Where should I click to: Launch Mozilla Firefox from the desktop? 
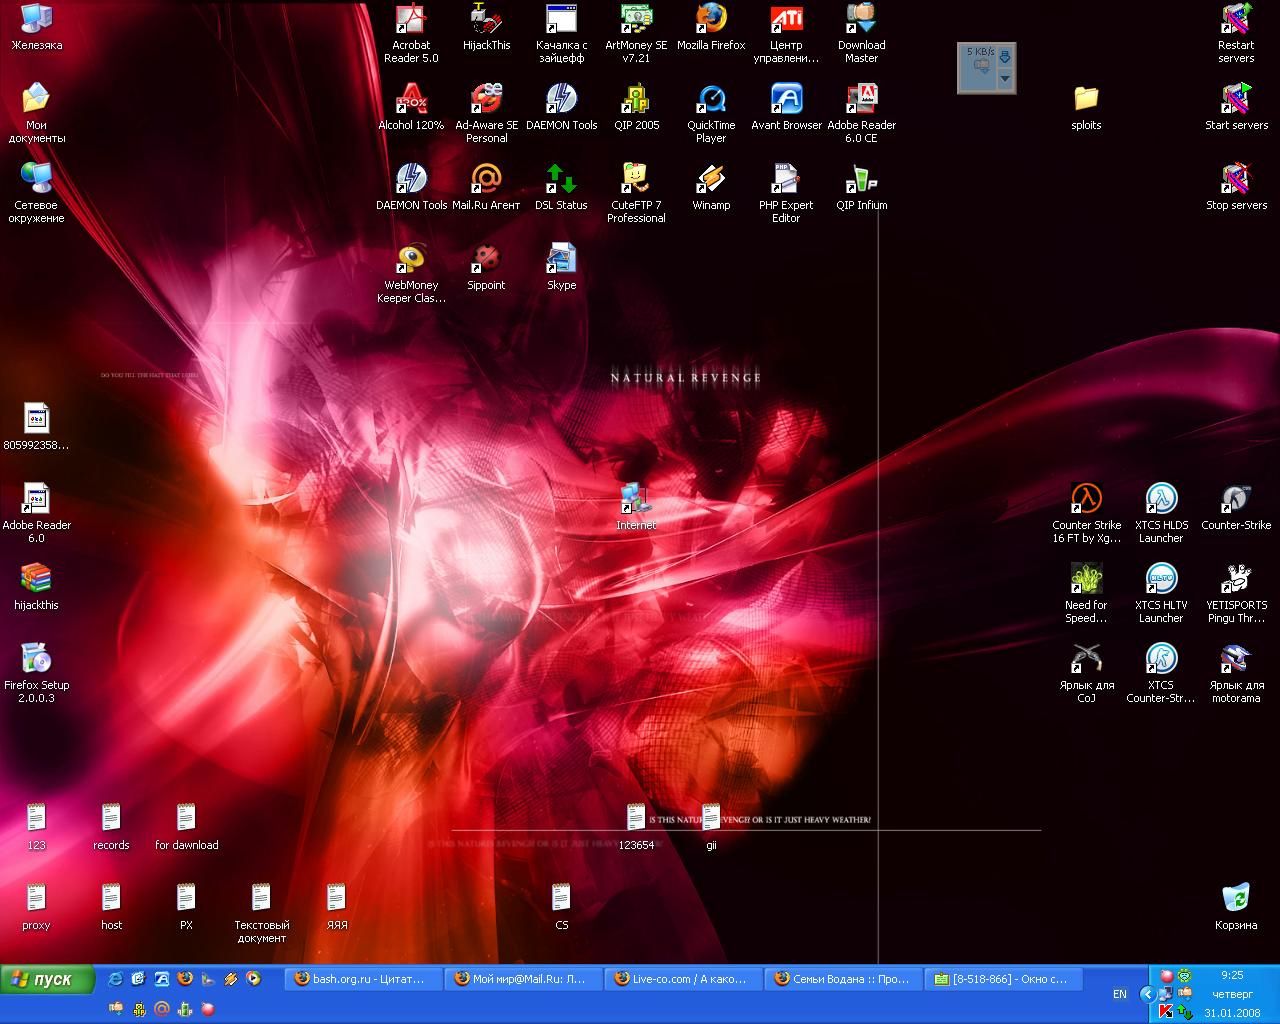(x=711, y=20)
